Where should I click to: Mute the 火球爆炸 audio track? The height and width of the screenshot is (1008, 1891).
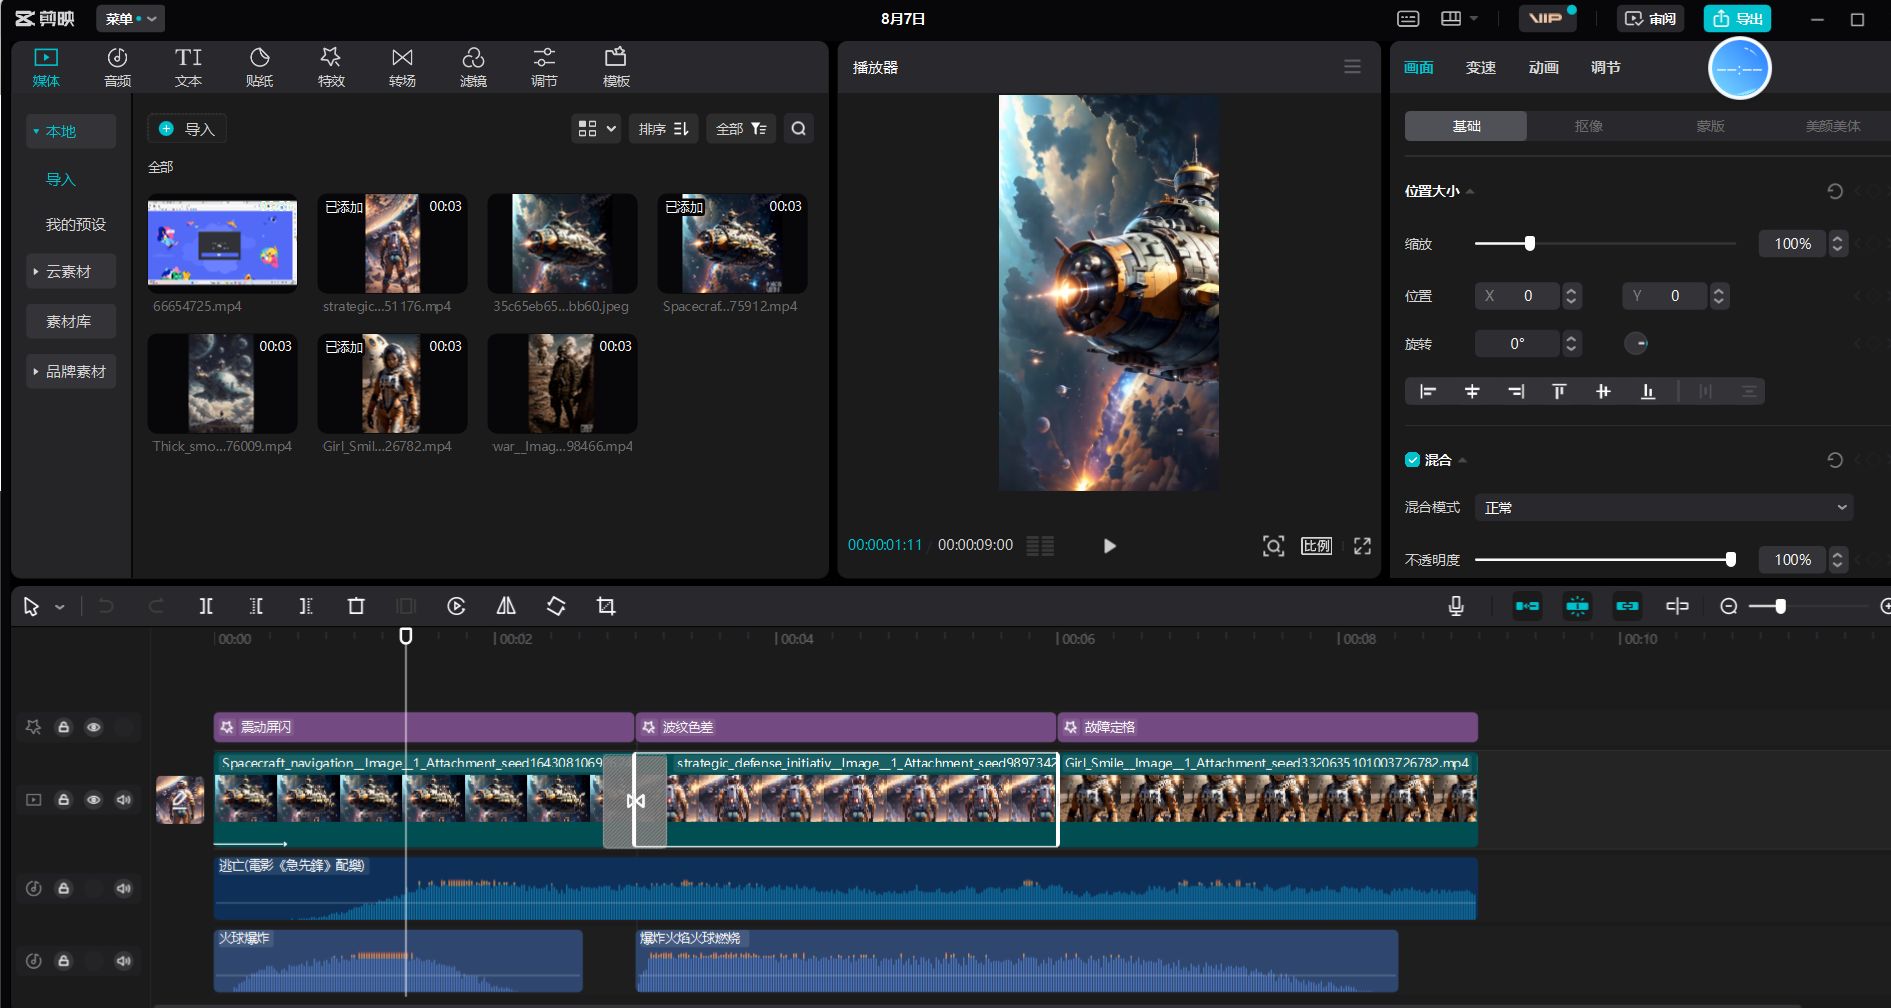pos(124,961)
